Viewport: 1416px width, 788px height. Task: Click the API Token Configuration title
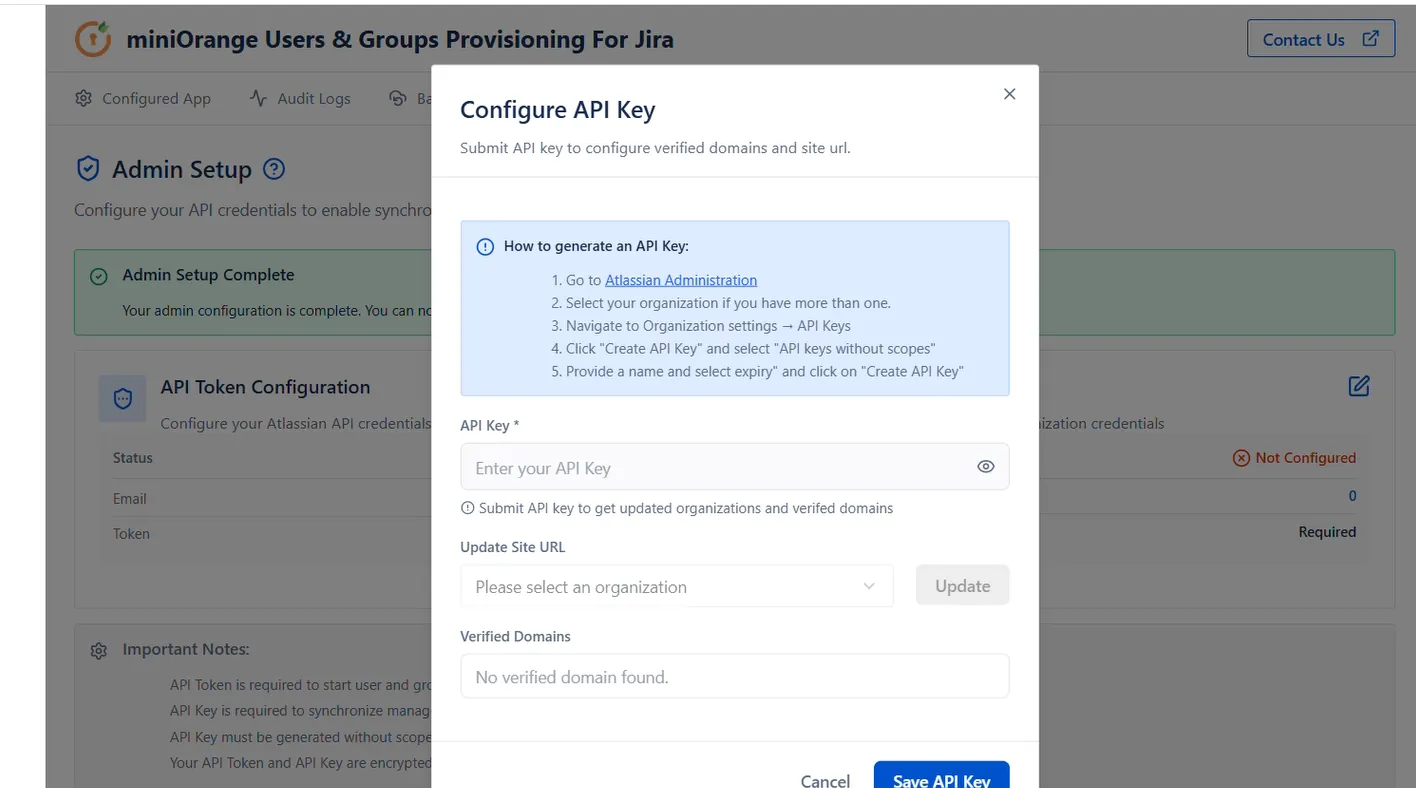pyautogui.click(x=265, y=387)
